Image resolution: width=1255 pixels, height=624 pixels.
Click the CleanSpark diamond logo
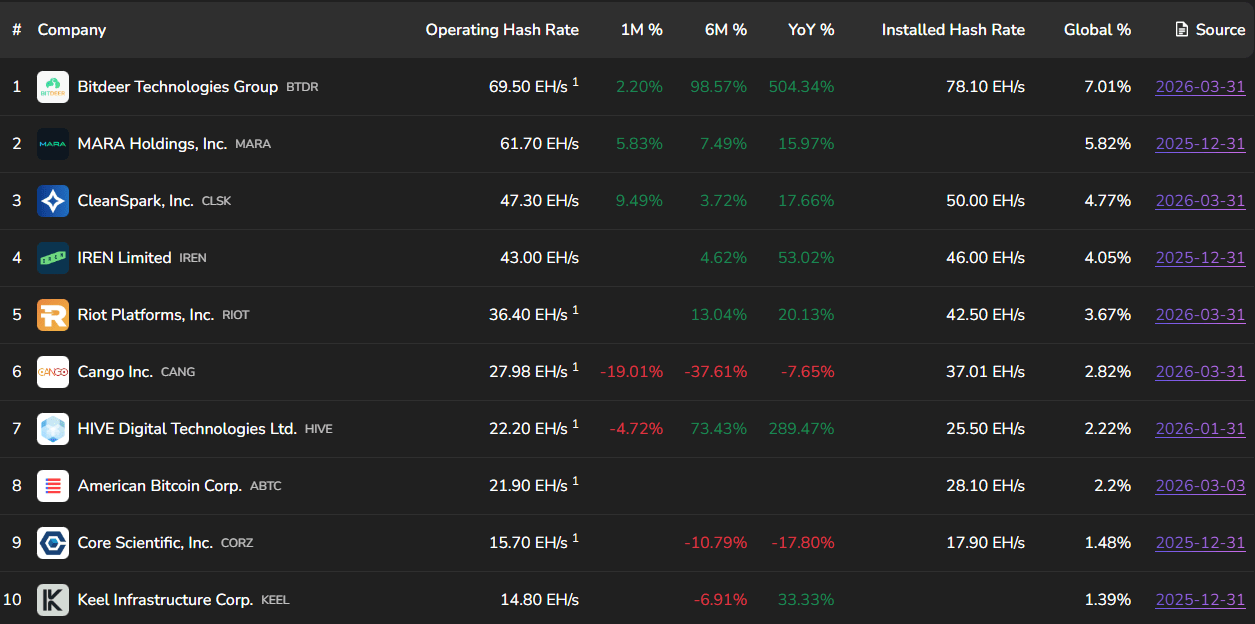[52, 200]
